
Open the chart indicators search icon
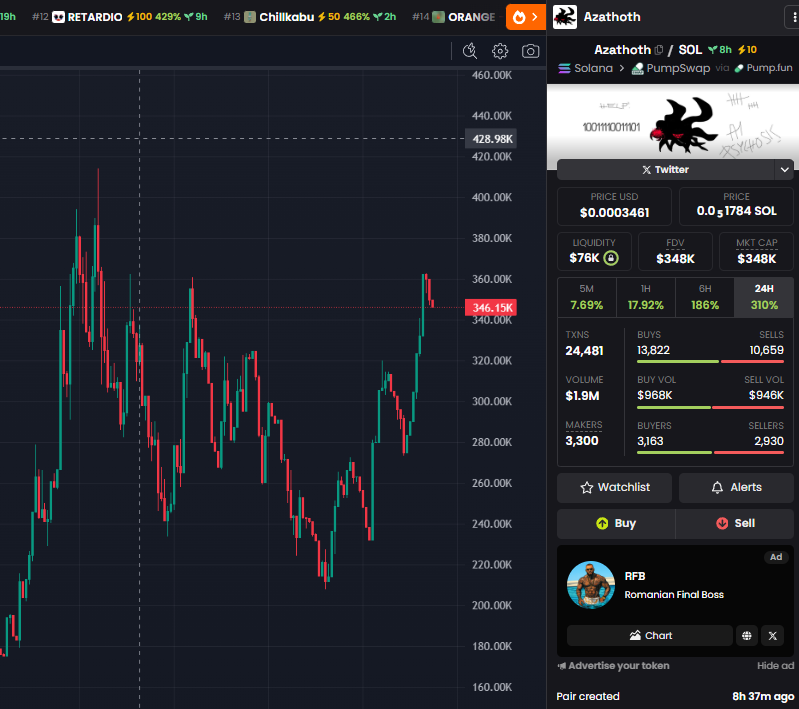tap(469, 51)
